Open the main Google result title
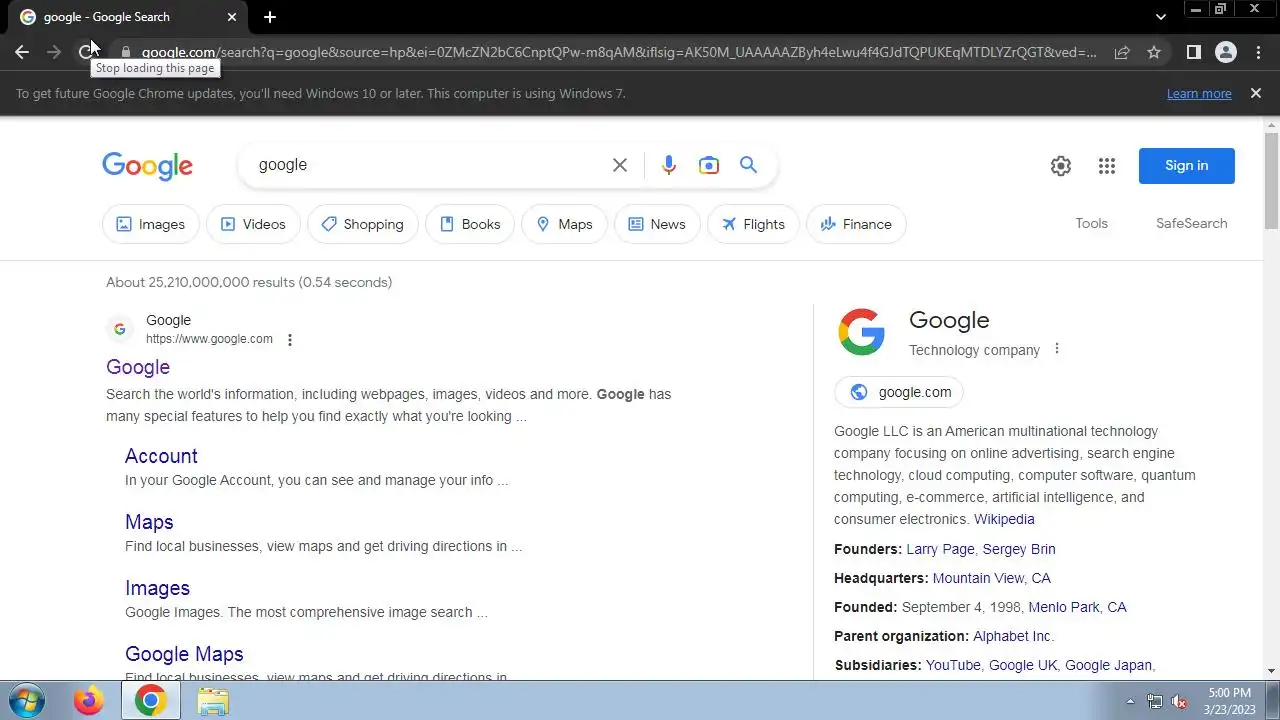The width and height of the screenshot is (1280, 720). [x=138, y=367]
